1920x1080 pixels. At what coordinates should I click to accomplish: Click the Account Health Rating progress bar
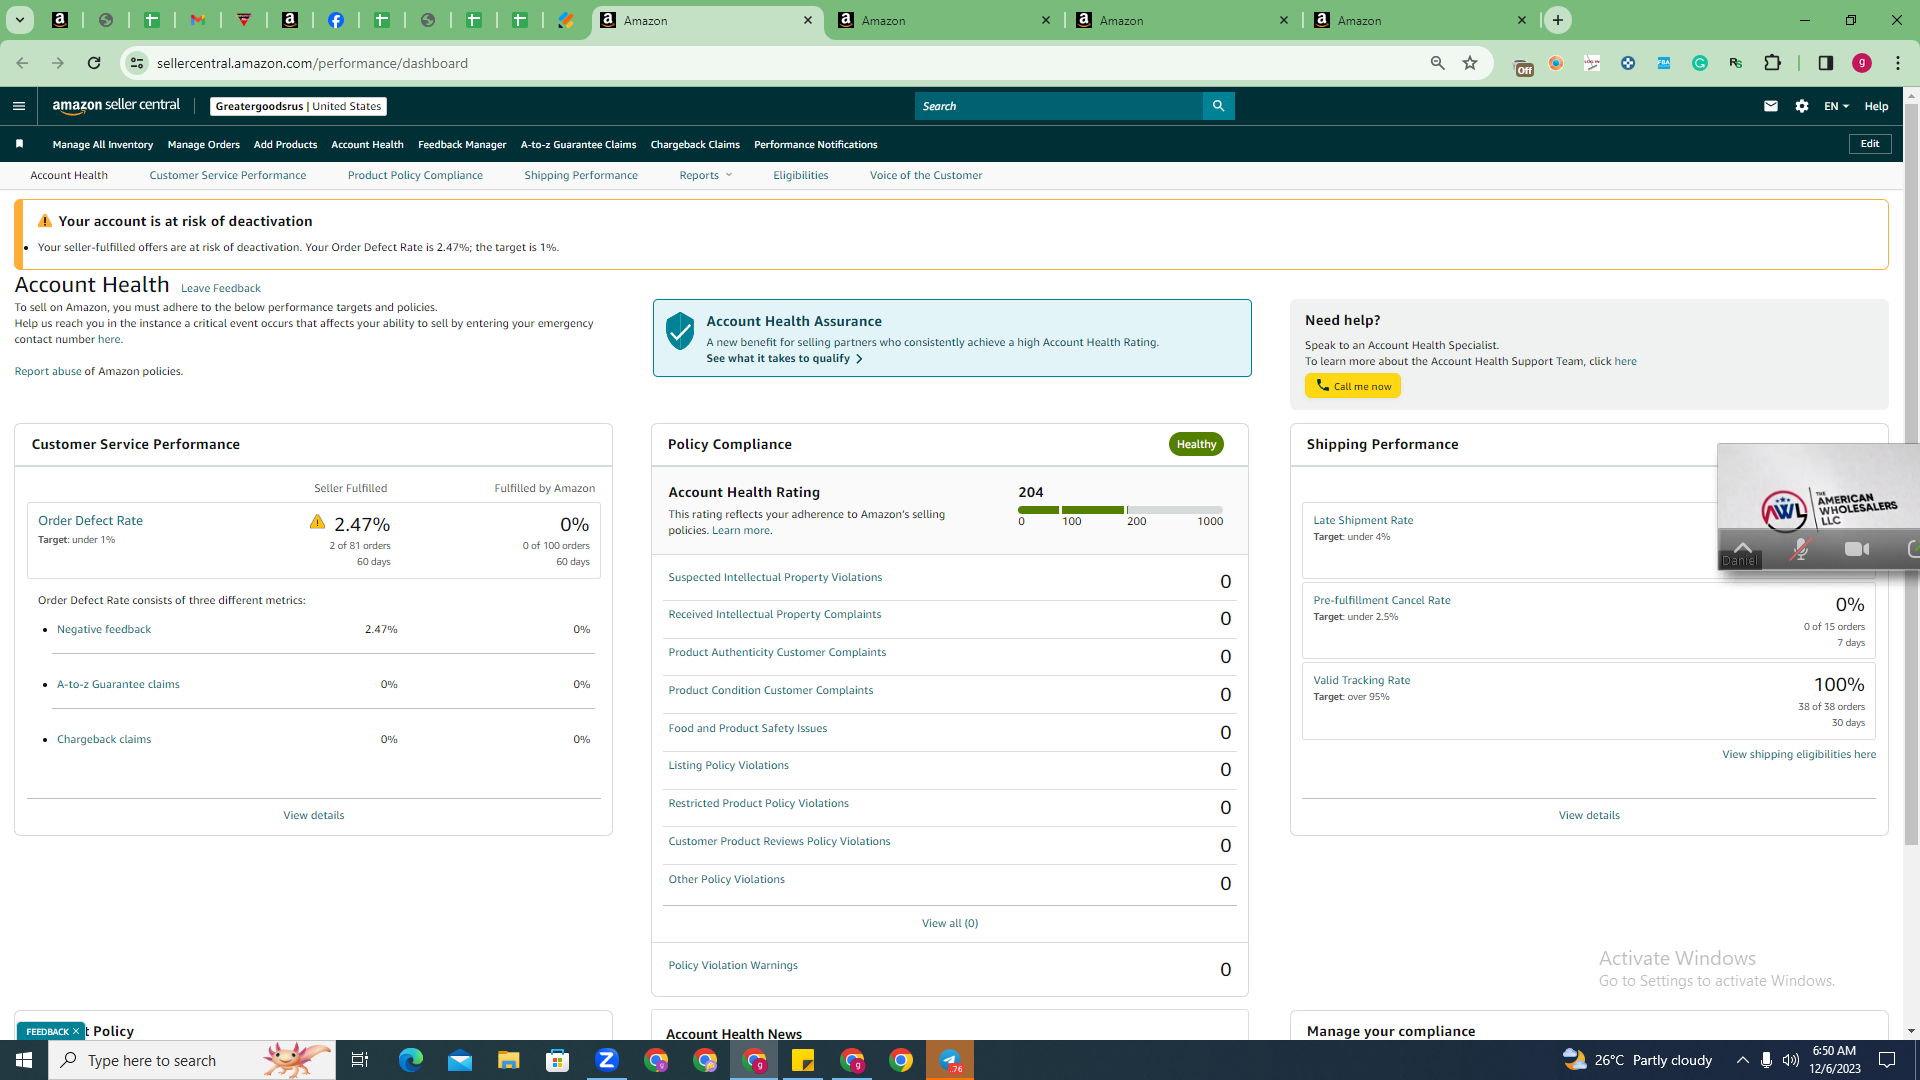coord(1120,510)
